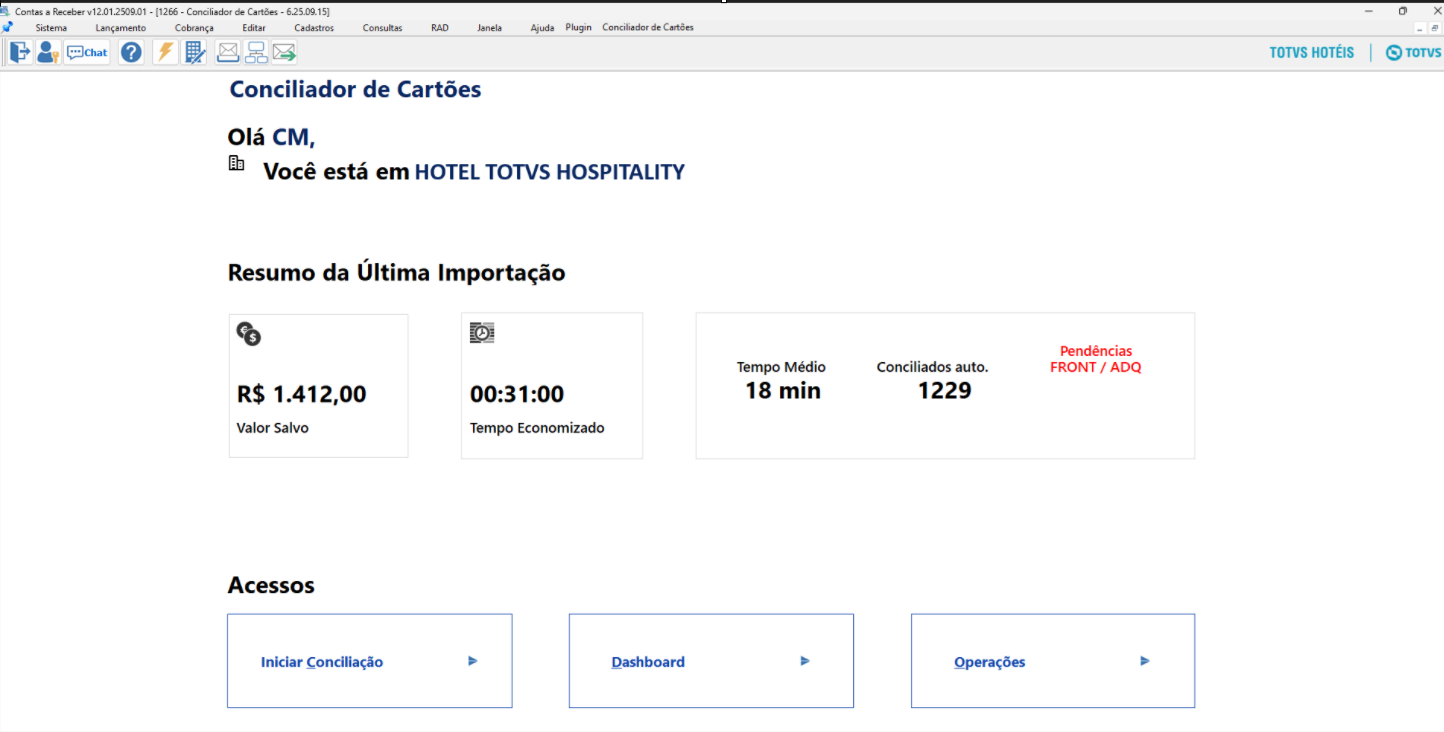Open the network diagram toolbar icon

pos(256,52)
